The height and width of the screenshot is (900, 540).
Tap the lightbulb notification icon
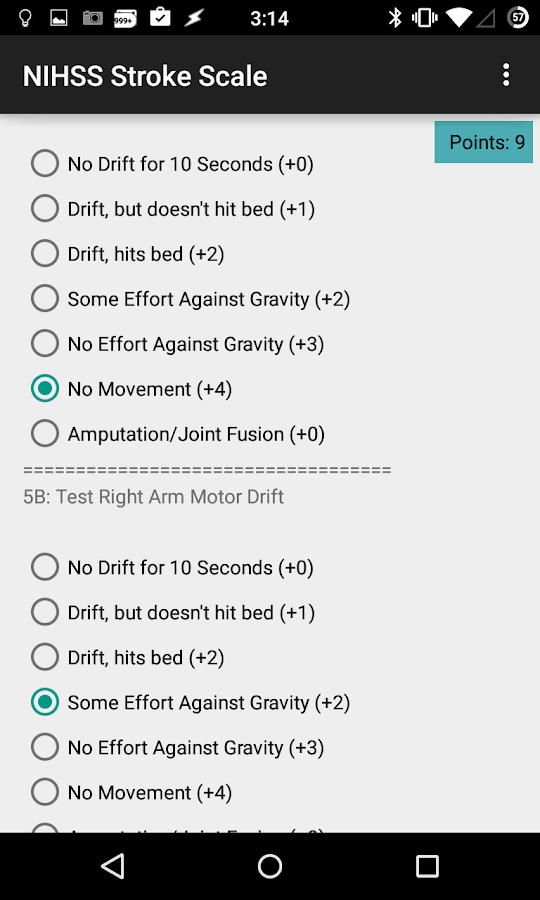click(x=25, y=18)
